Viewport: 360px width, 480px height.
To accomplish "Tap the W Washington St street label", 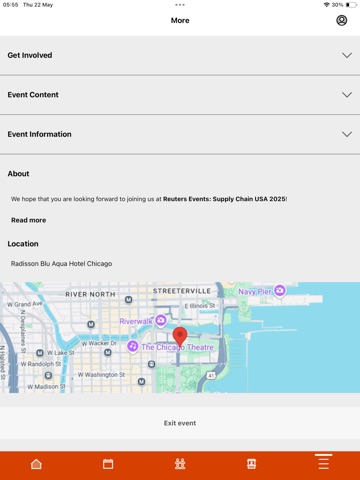I will pyautogui.click(x=101, y=375).
